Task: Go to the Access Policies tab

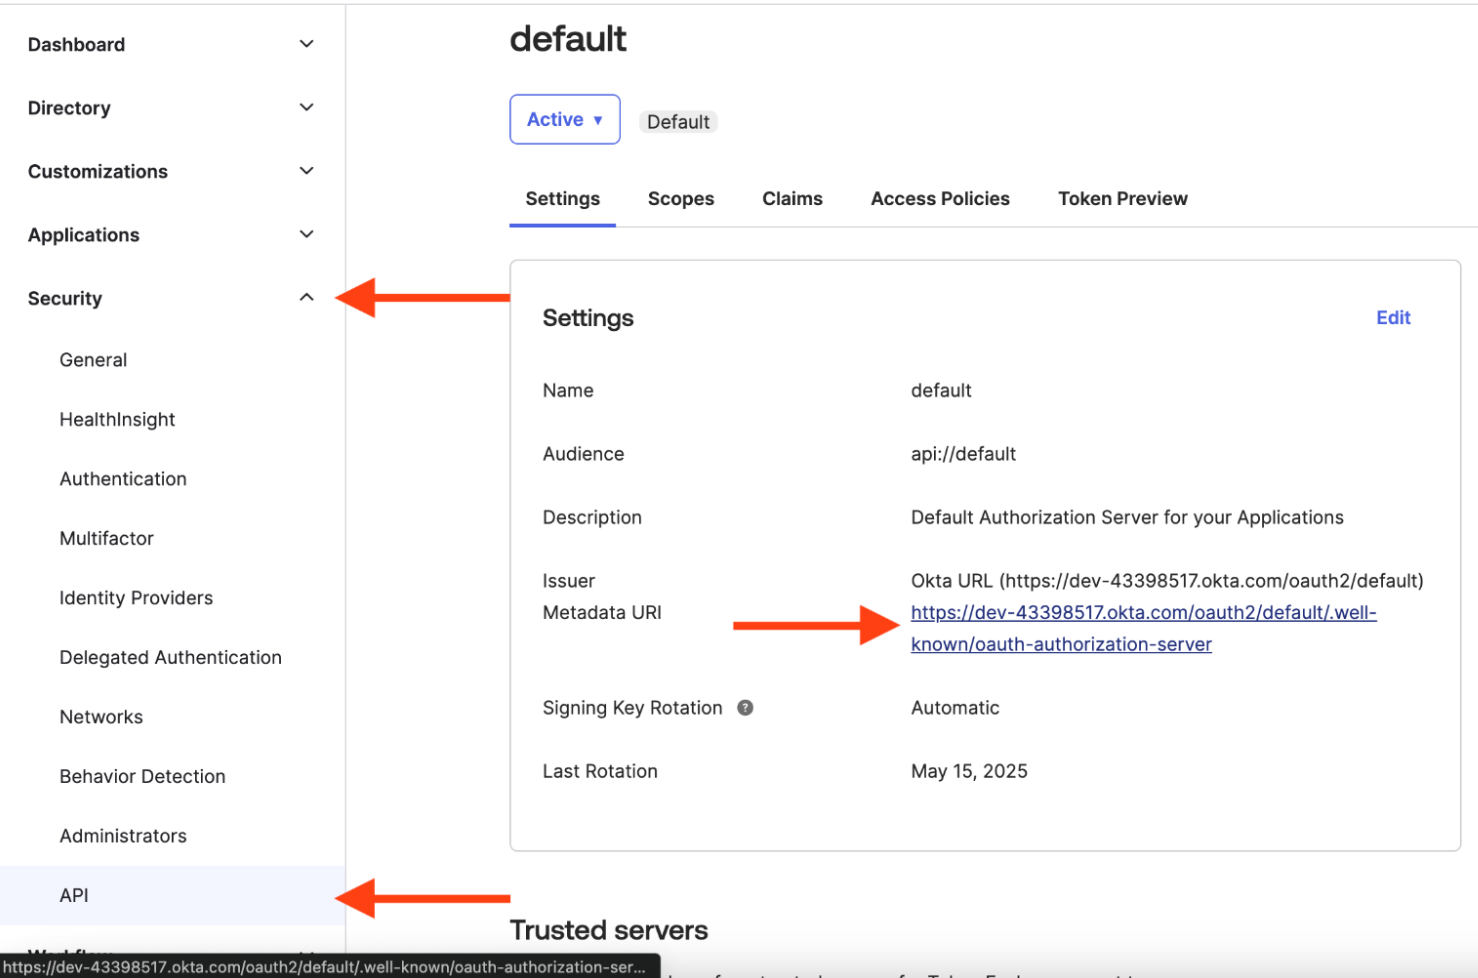Action: pyautogui.click(x=939, y=199)
